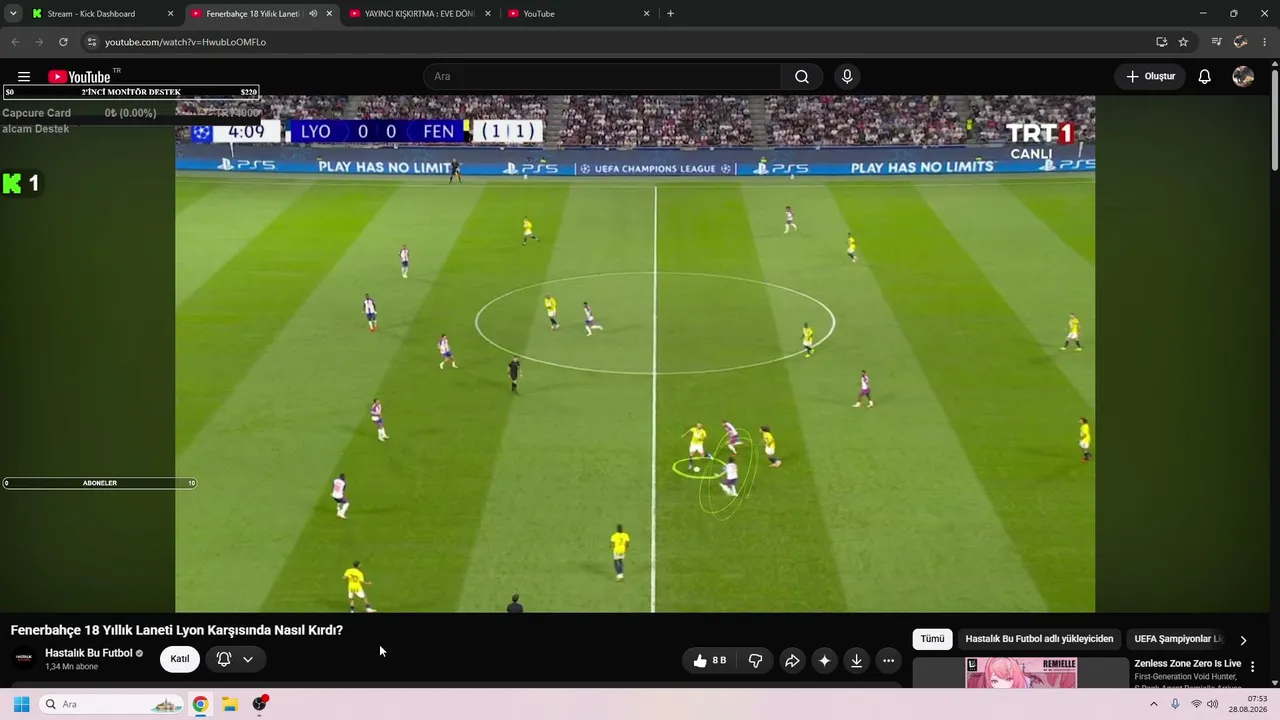Open YouTube notifications bell
Image resolution: width=1280 pixels, height=720 pixels.
1205,77
